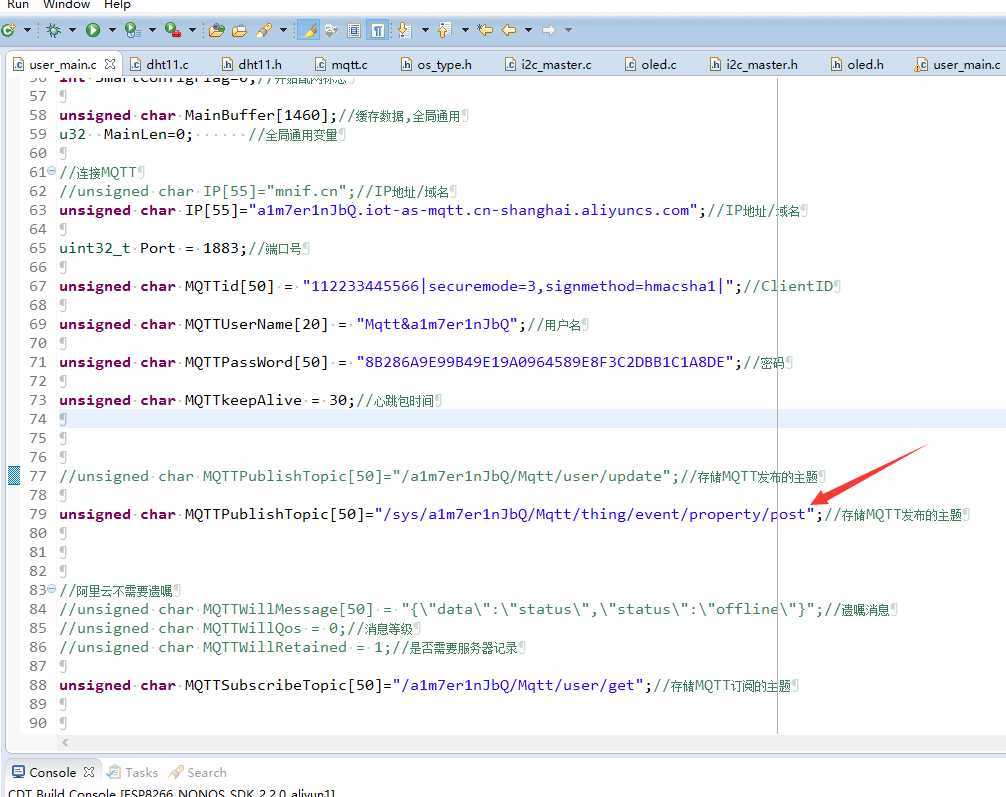Viewport: 1006px width, 797px height.
Task: Go to Next Annotation
Action: point(404,30)
